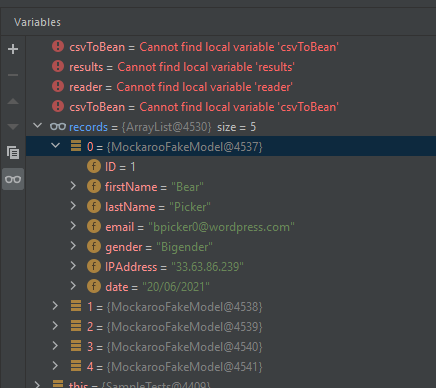Image resolution: width=436 pixels, height=388 pixels.
Task: Click the field icon next to lastName
Action: coord(94,206)
